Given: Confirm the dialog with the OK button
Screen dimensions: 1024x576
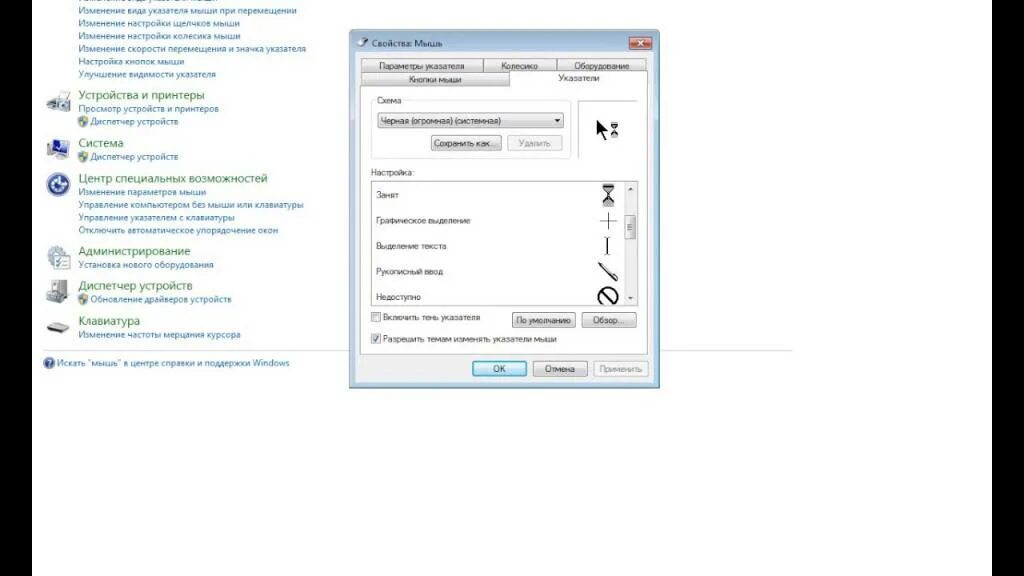Looking at the screenshot, I should click(x=499, y=369).
